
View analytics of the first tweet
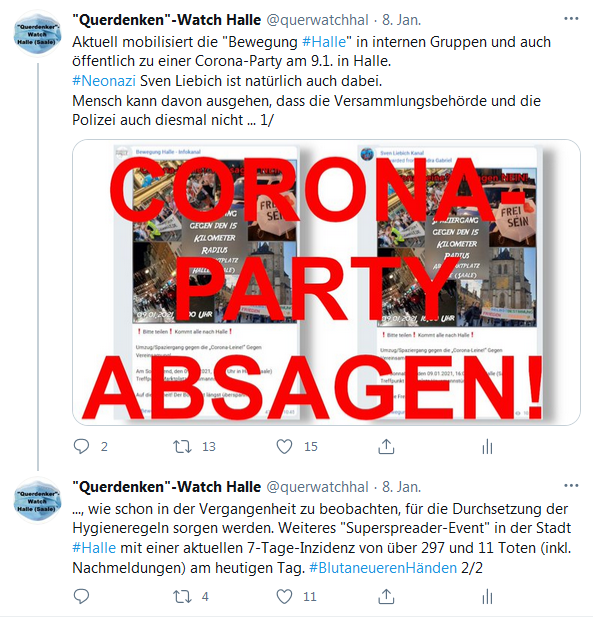tap(487, 447)
